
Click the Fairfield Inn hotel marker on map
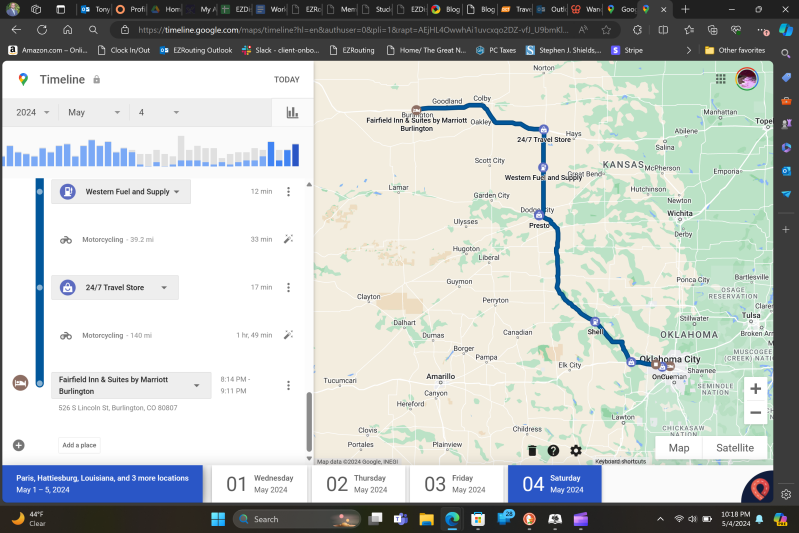click(416, 110)
